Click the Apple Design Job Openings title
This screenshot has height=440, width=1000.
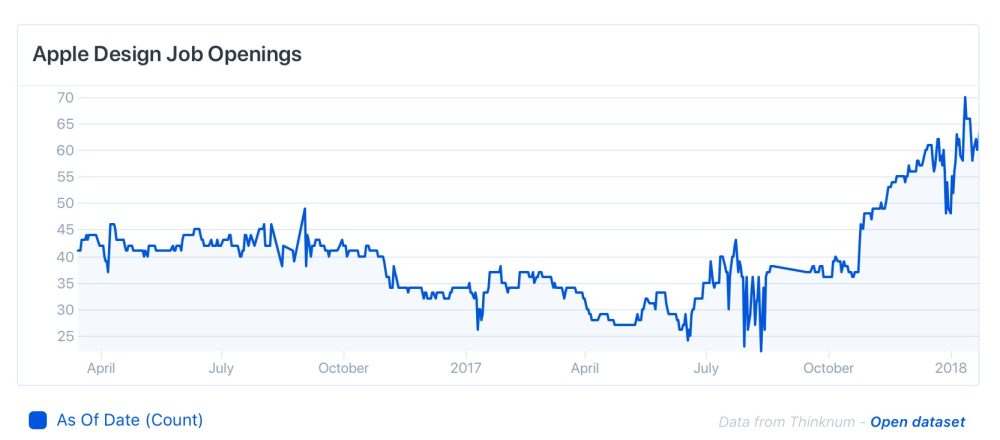click(167, 54)
